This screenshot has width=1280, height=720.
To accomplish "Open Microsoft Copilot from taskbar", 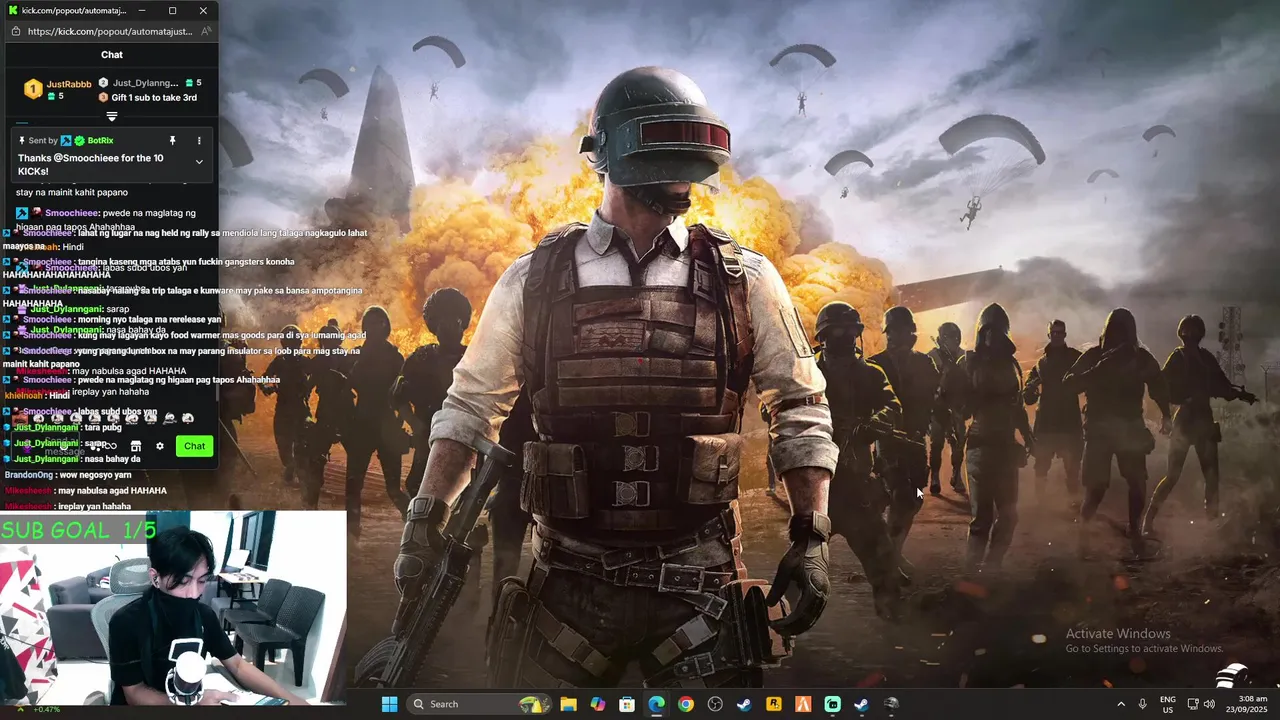I will tap(598, 704).
